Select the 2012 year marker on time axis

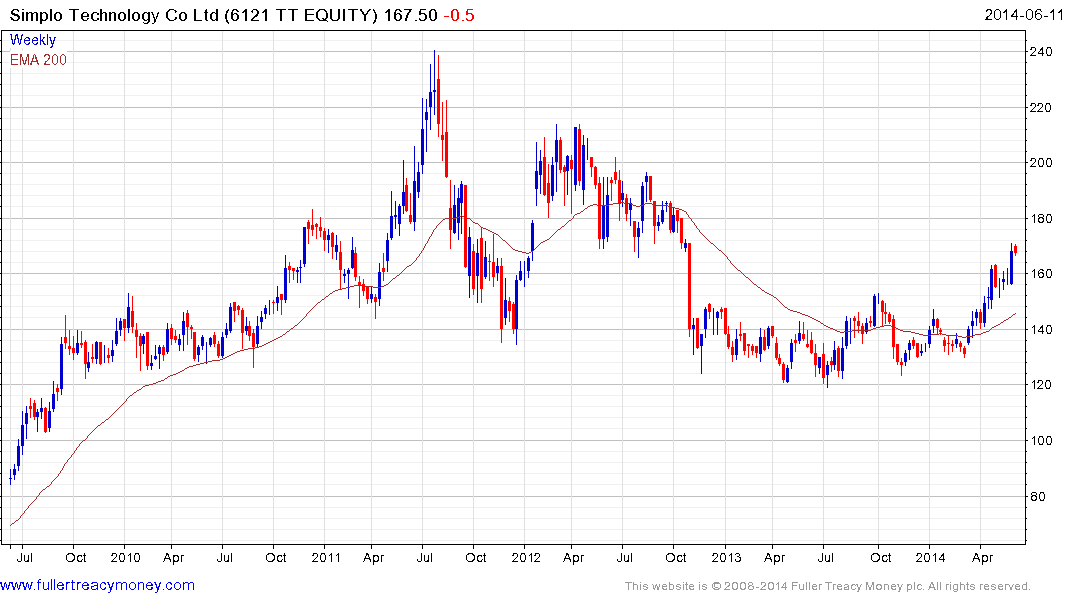(526, 557)
